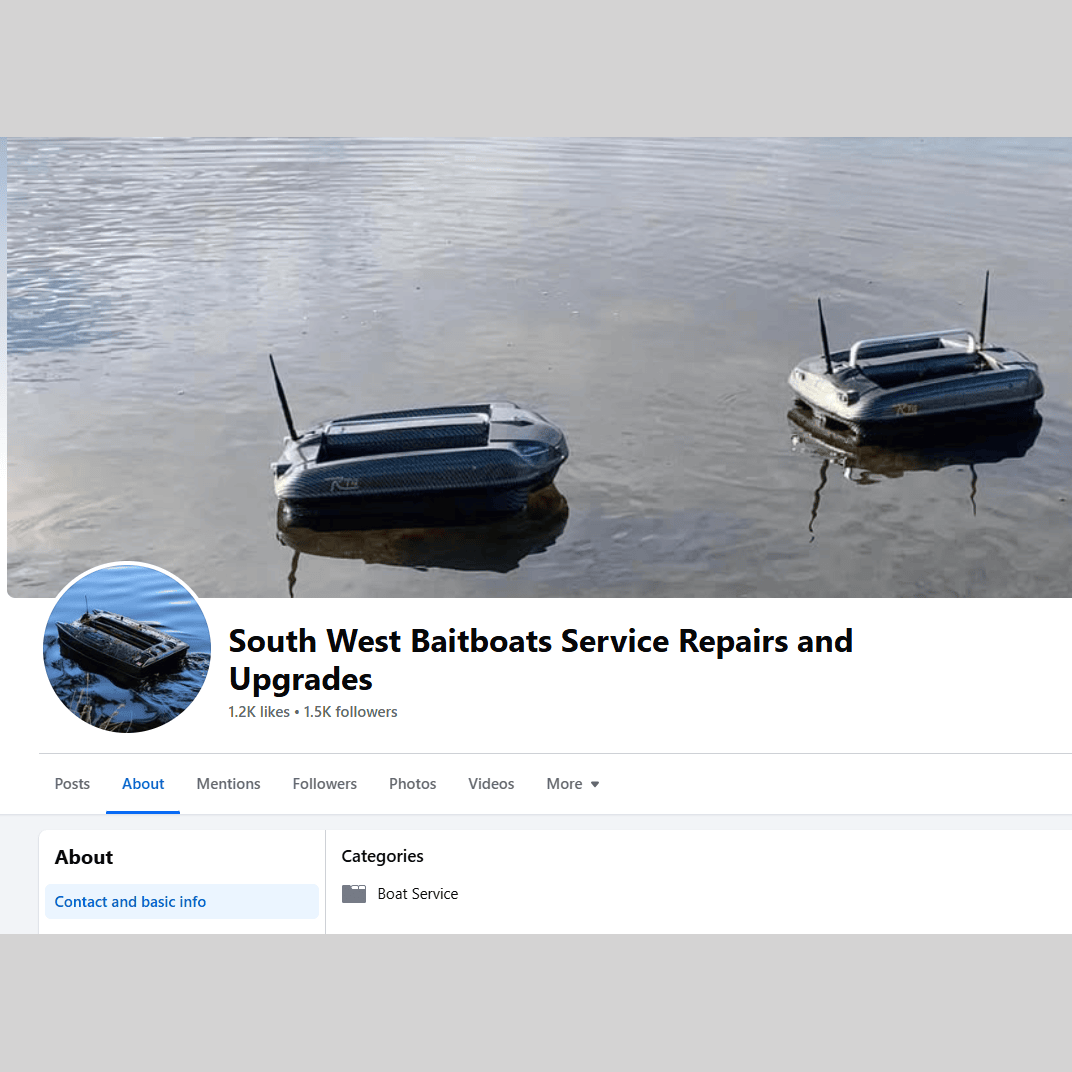Click the About sidebar heading
This screenshot has width=1072, height=1072.
84,857
